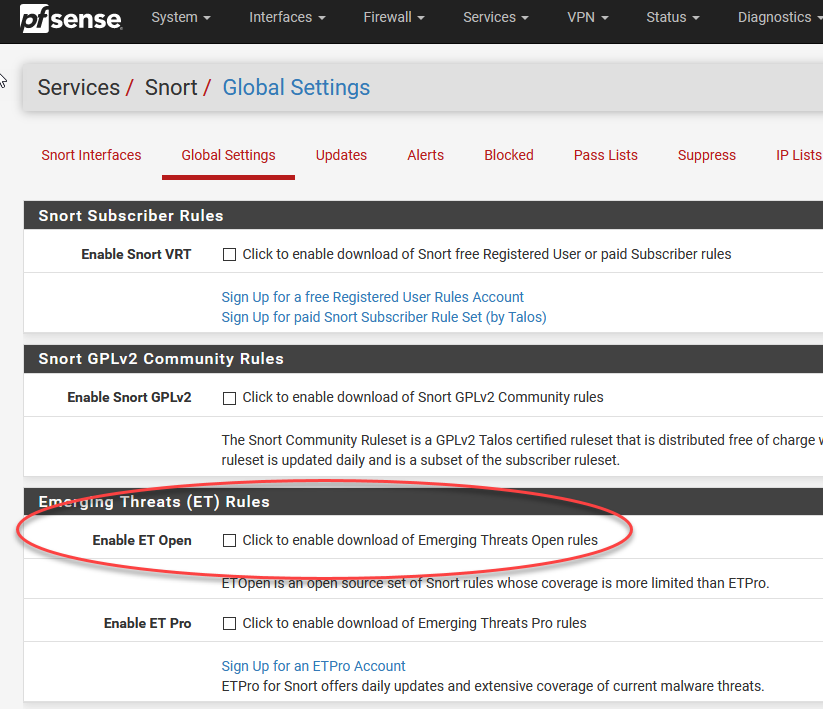Open the VPN menu
Viewport: 823px width, 709px height.
pyautogui.click(x=587, y=17)
